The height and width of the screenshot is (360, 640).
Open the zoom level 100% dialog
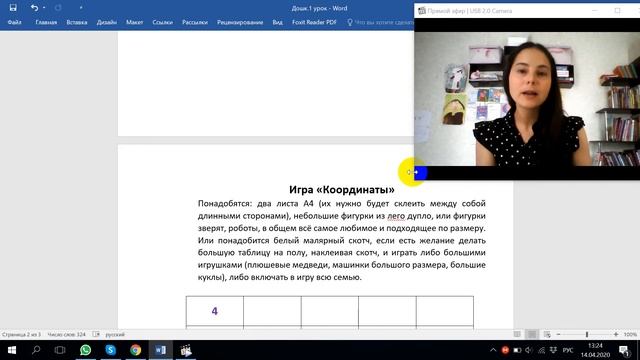pos(630,334)
